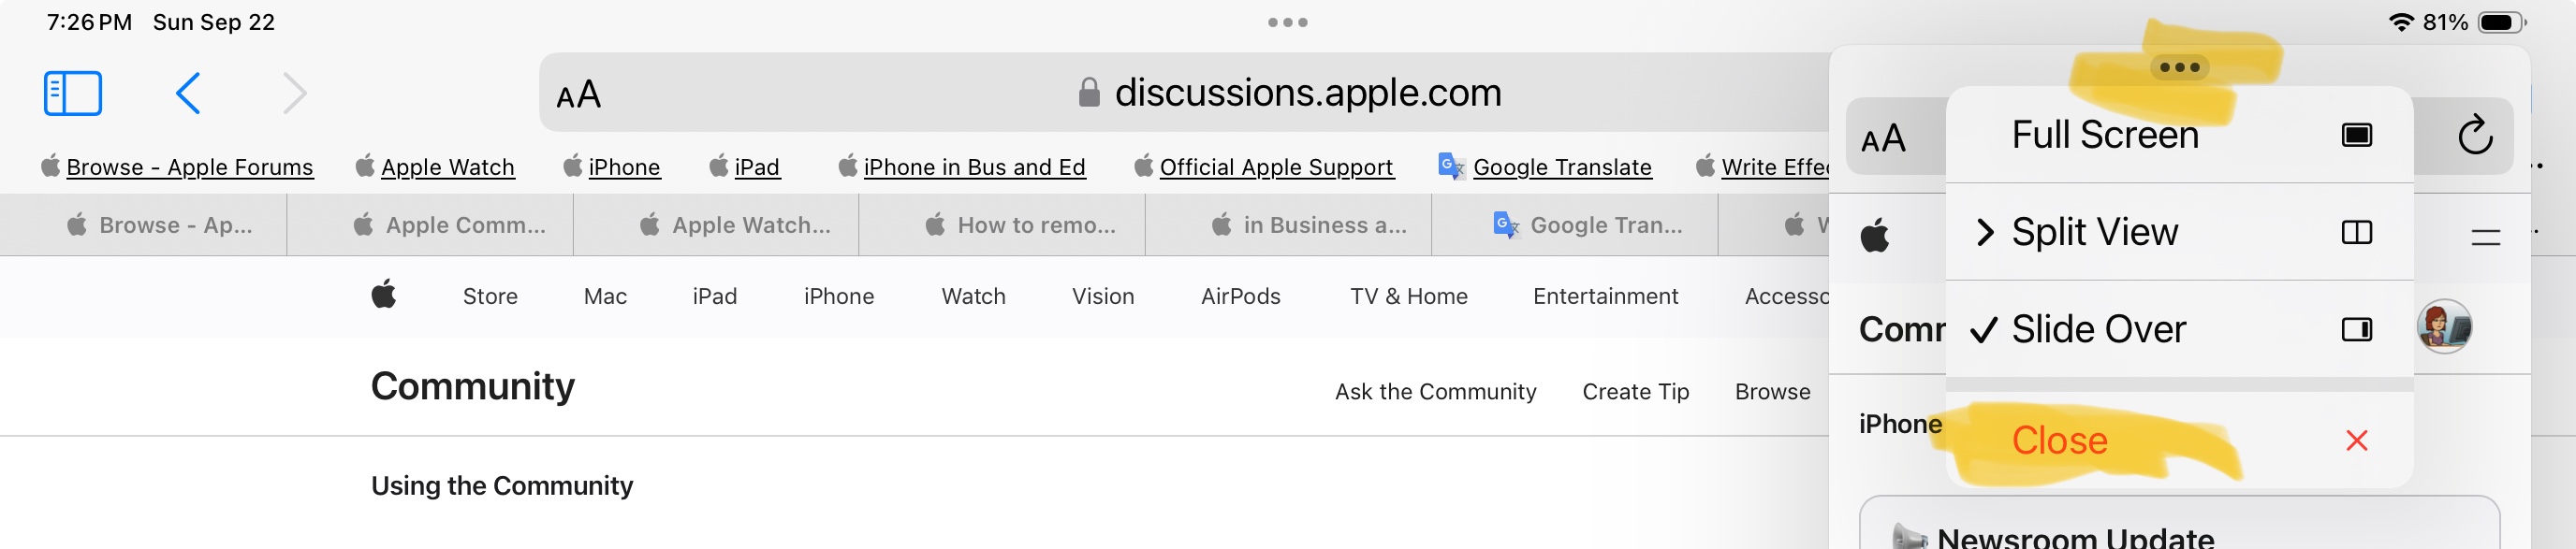The width and height of the screenshot is (2576, 549).
Task: Open the AirPods navigation item
Action: pyautogui.click(x=1240, y=296)
